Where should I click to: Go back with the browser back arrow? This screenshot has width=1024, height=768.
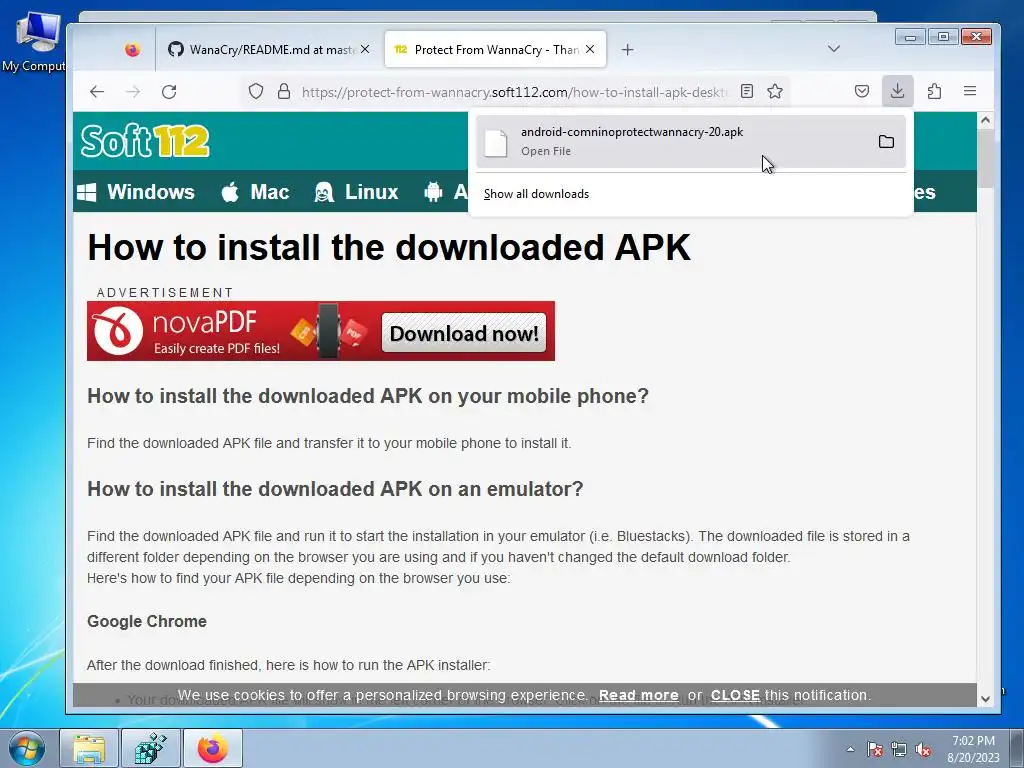tap(97, 91)
